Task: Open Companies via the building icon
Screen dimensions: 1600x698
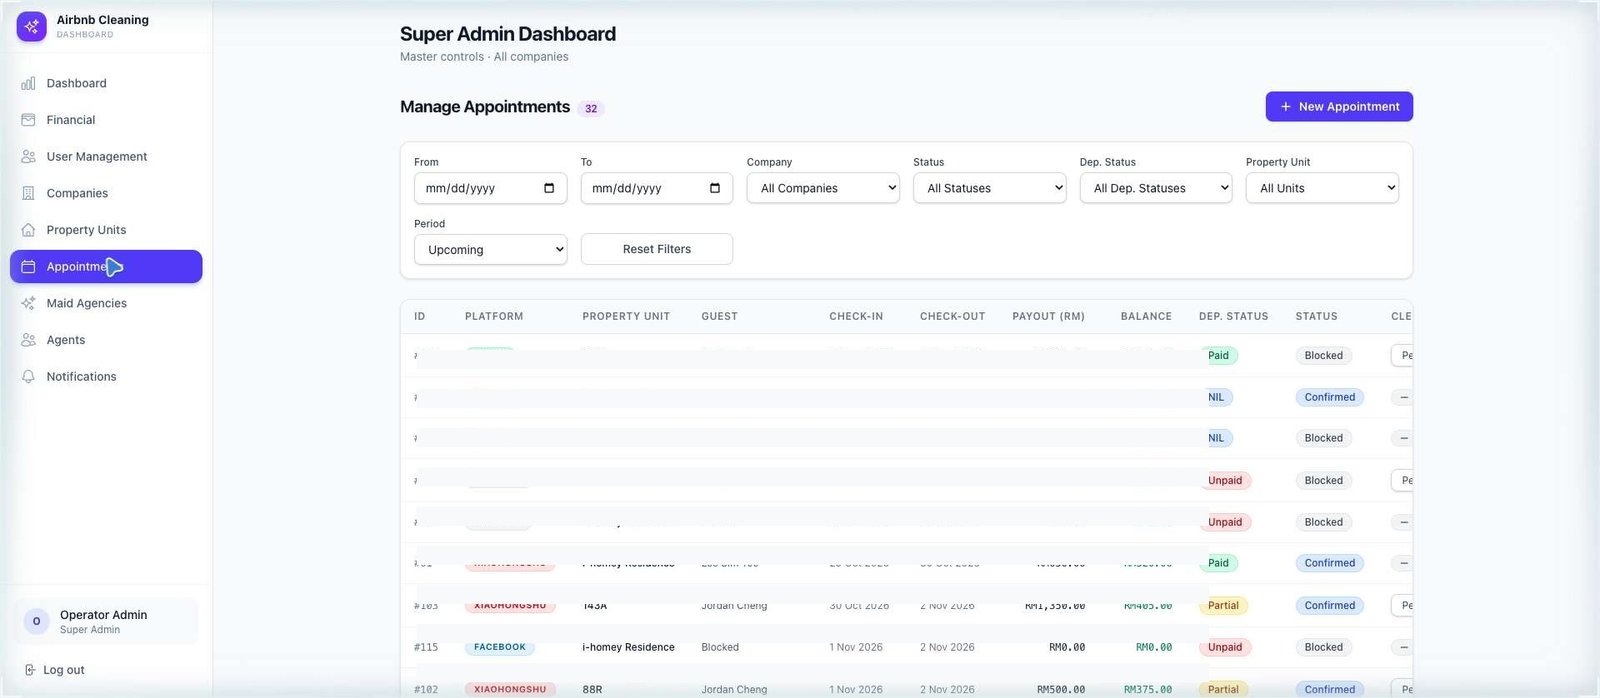Action: (28, 193)
